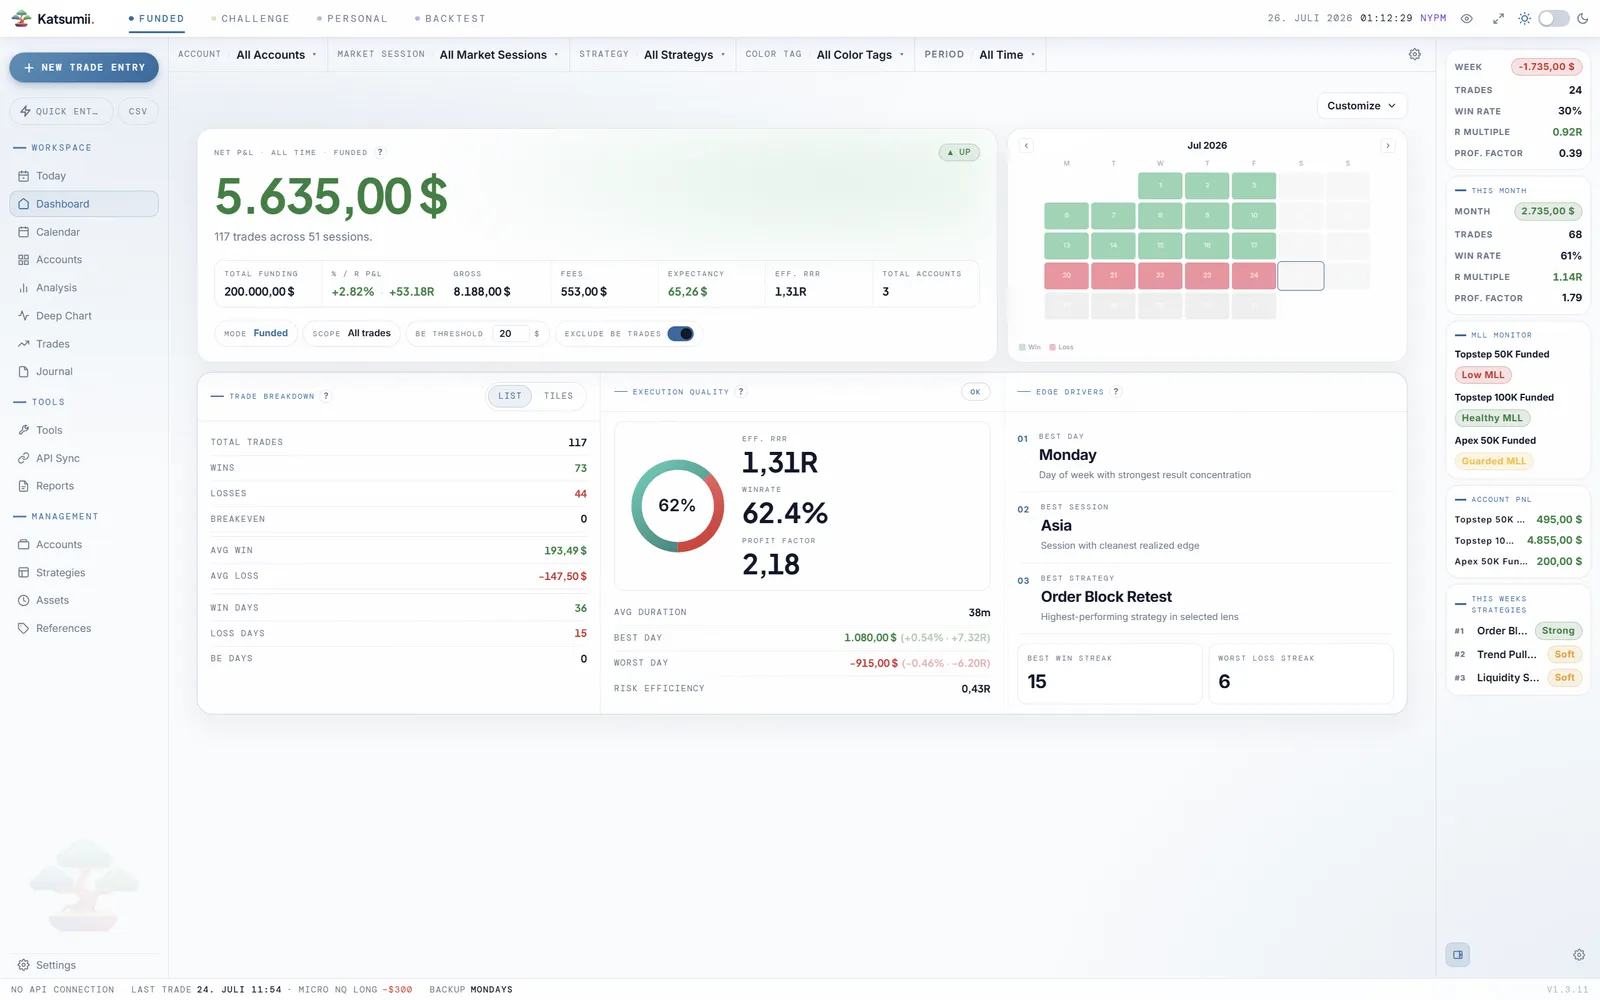Click the Mode Funded selector

[256, 334]
